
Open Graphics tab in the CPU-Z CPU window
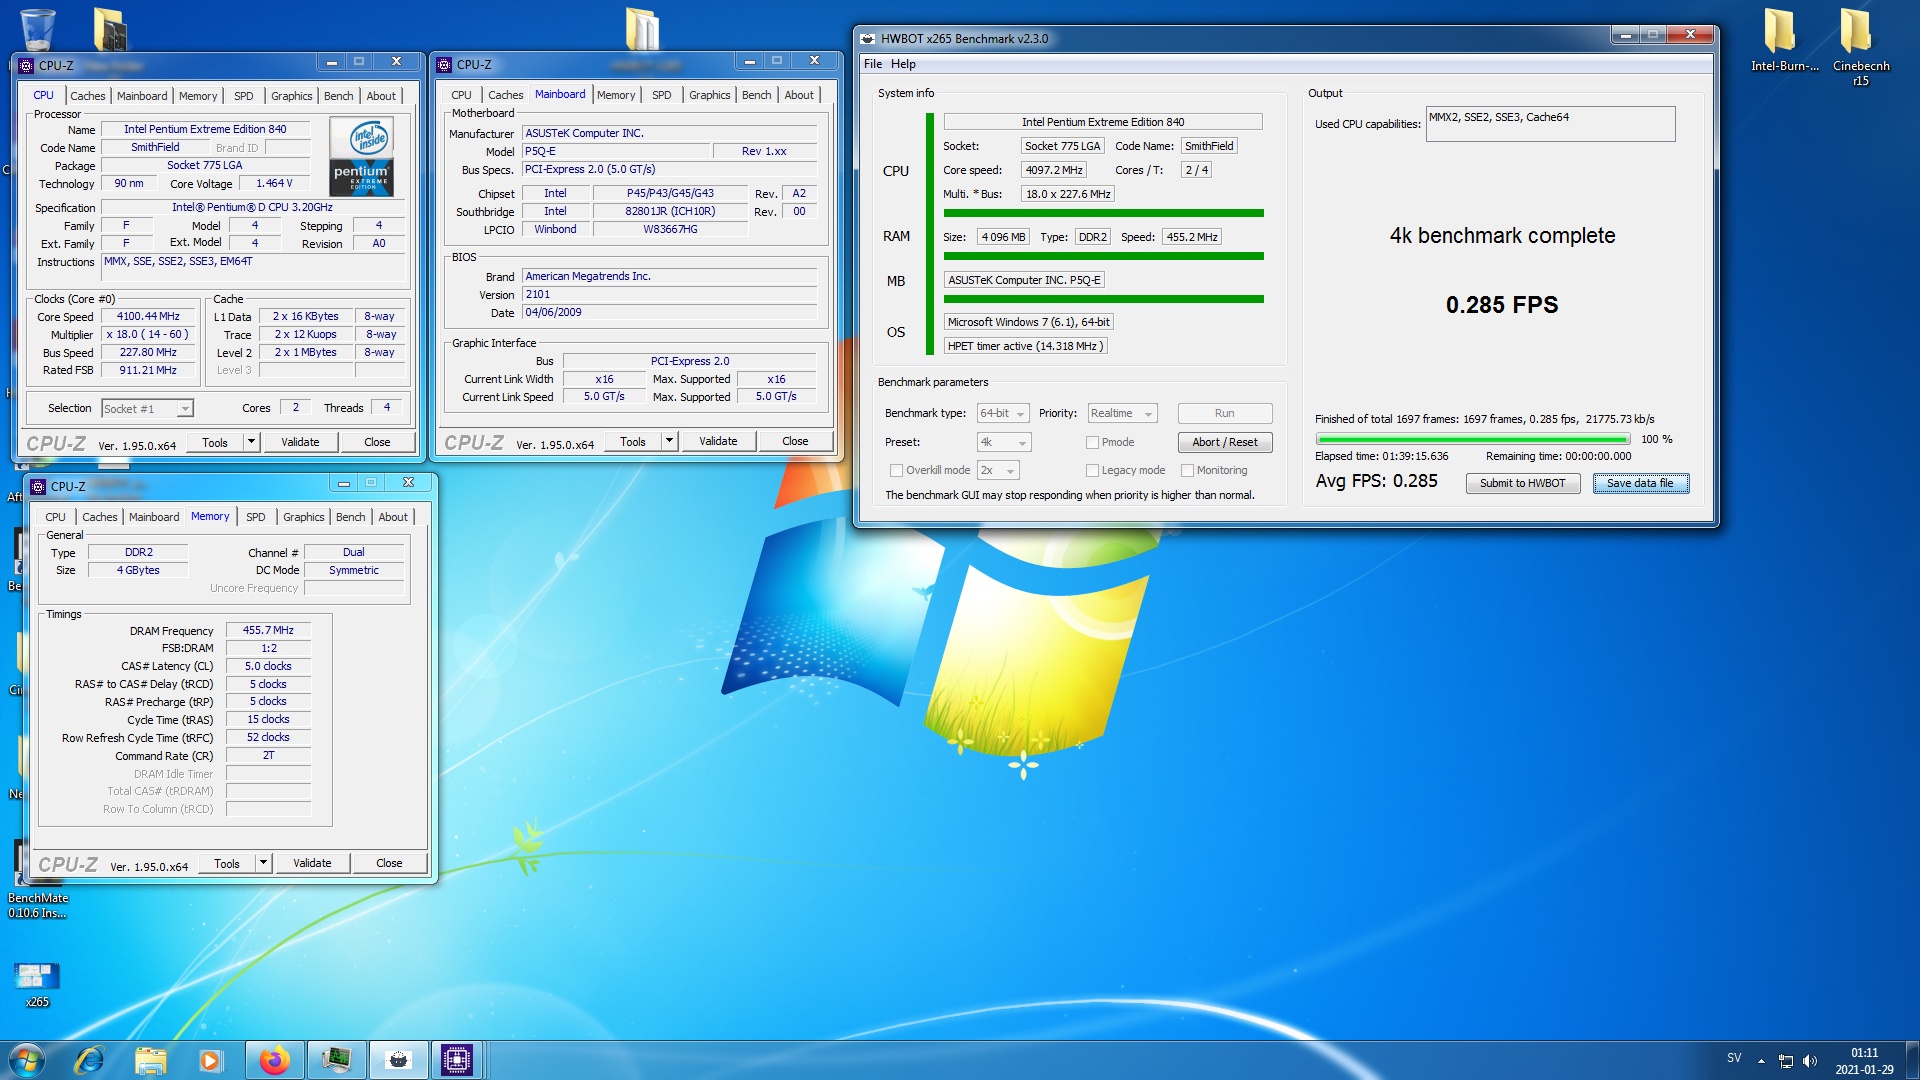(291, 96)
